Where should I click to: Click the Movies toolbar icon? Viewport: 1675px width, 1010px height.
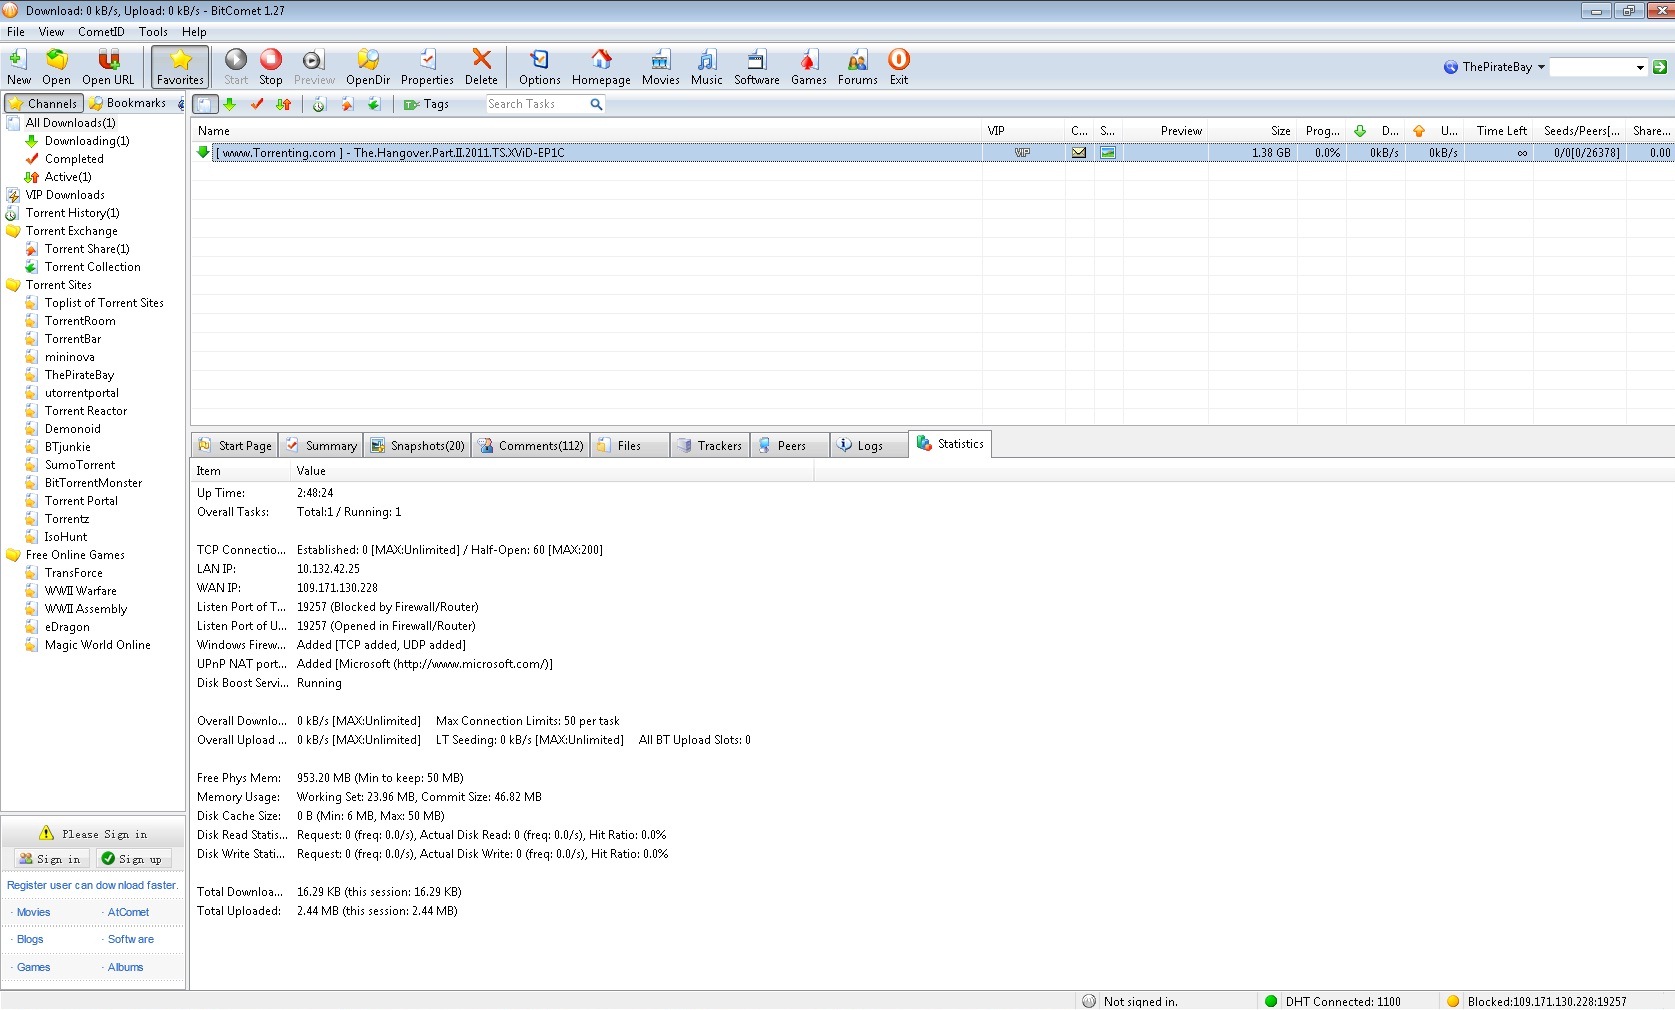point(660,67)
